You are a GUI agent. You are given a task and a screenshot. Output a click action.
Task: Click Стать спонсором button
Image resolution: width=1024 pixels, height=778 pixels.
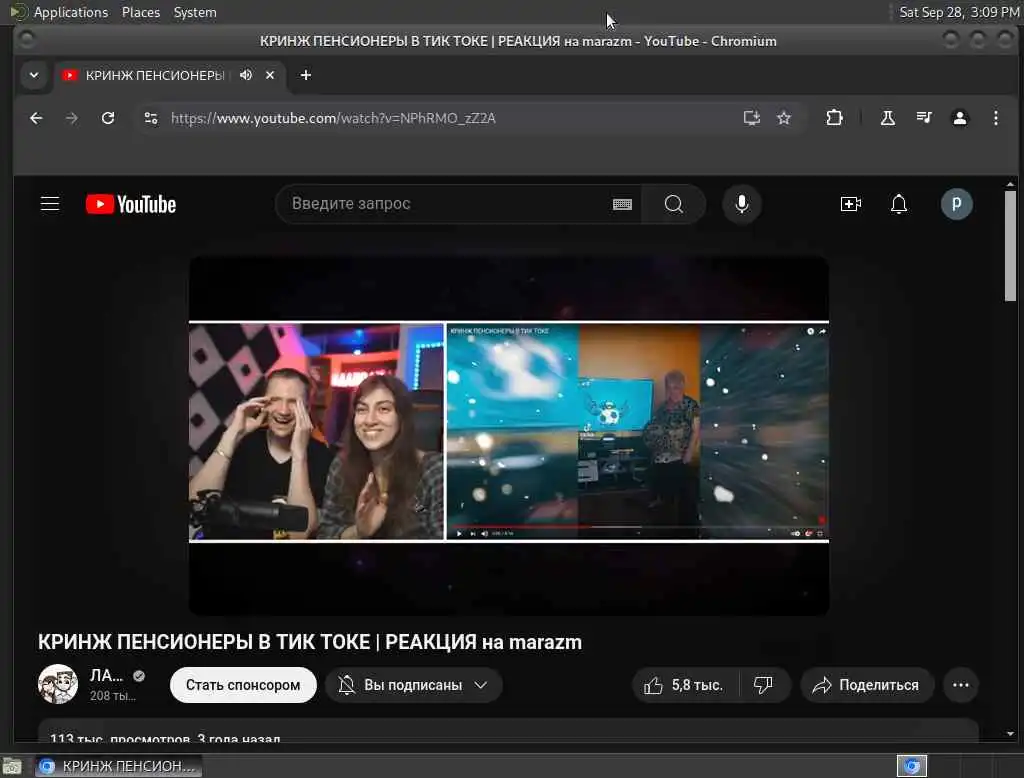click(243, 685)
